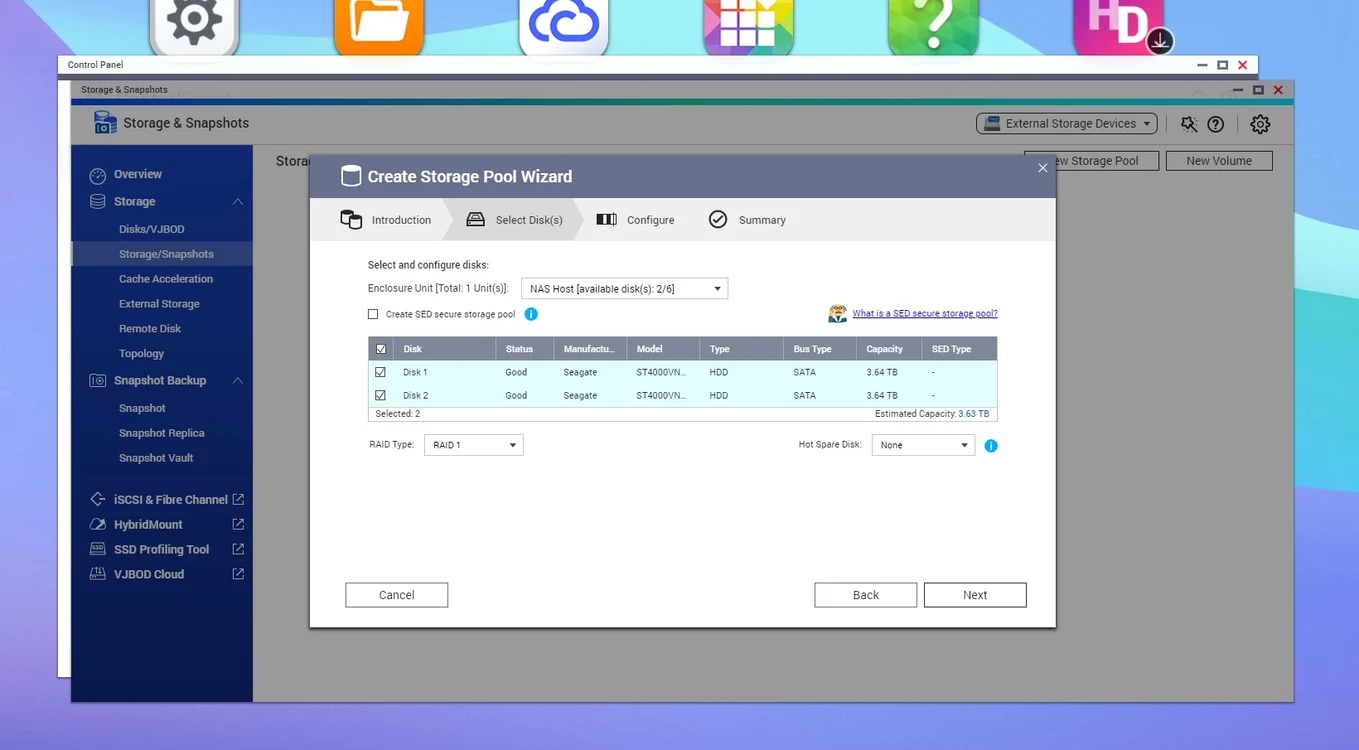The image size is (1359, 750).
Task: Expand the Enclosure Unit NAS Host dropdown
Action: click(x=625, y=289)
